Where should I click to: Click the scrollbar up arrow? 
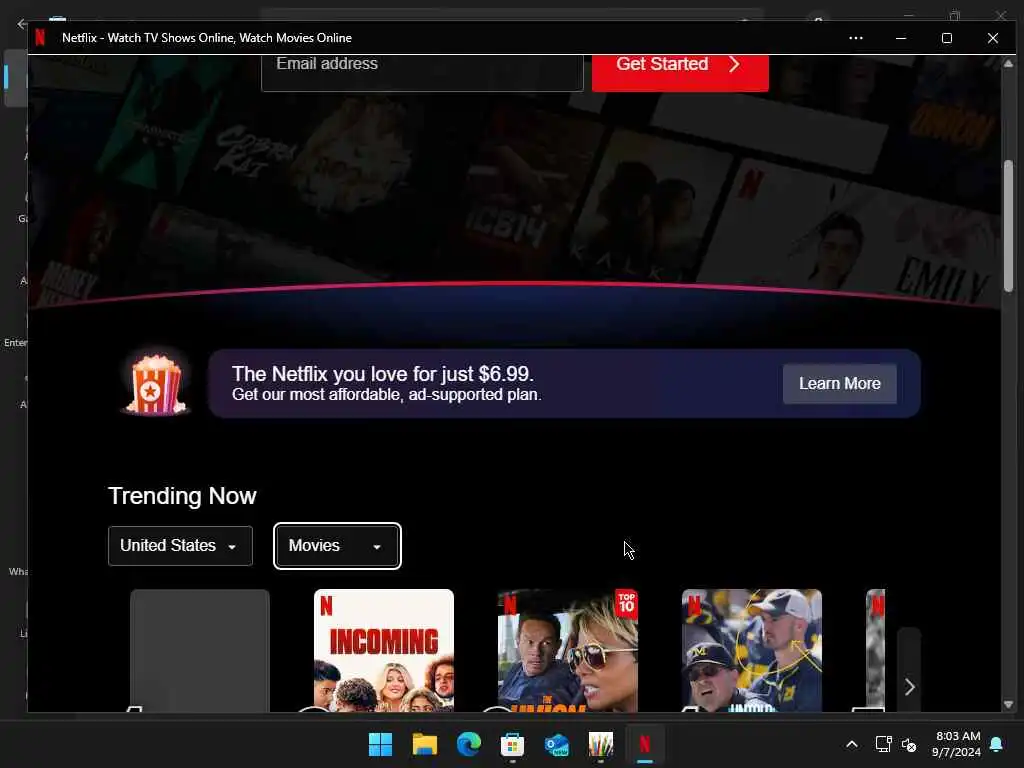(1008, 63)
